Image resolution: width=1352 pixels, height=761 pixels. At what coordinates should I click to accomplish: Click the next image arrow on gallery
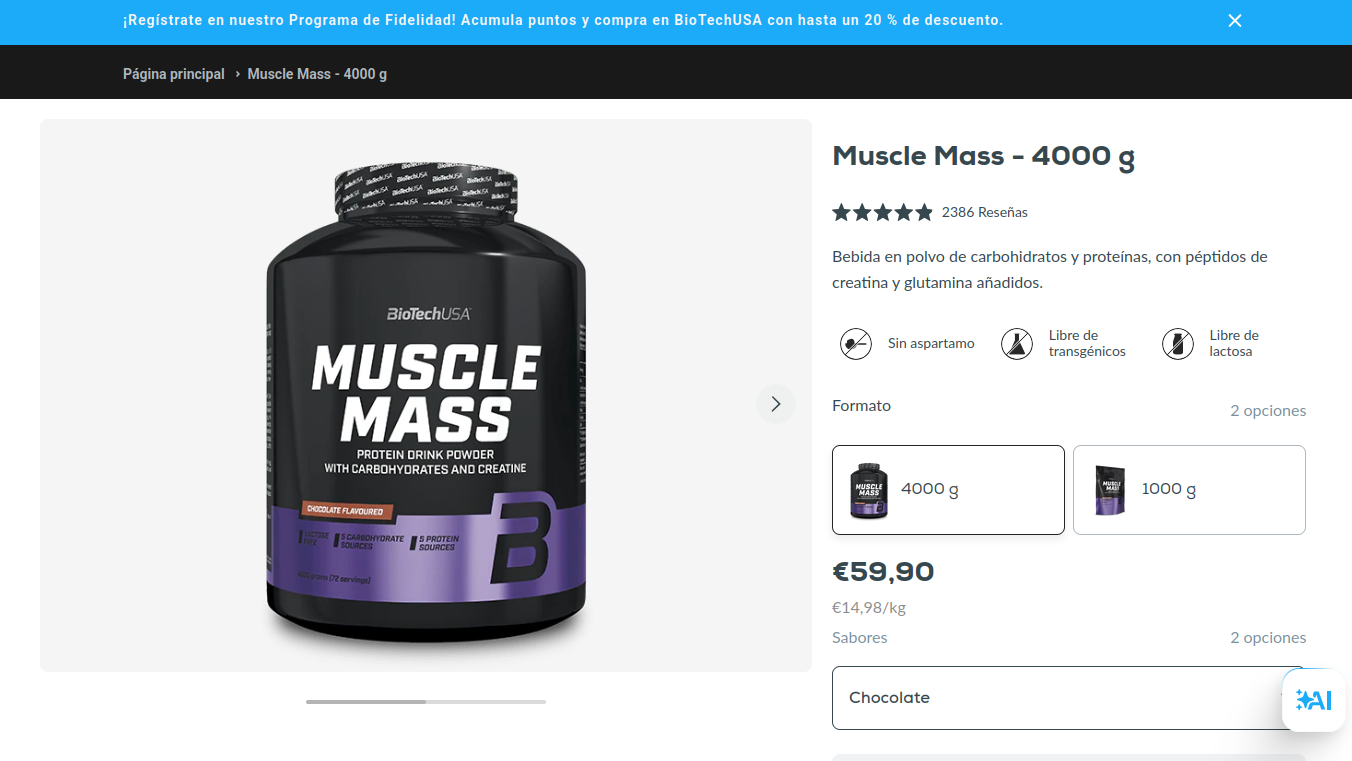pyautogui.click(x=775, y=404)
